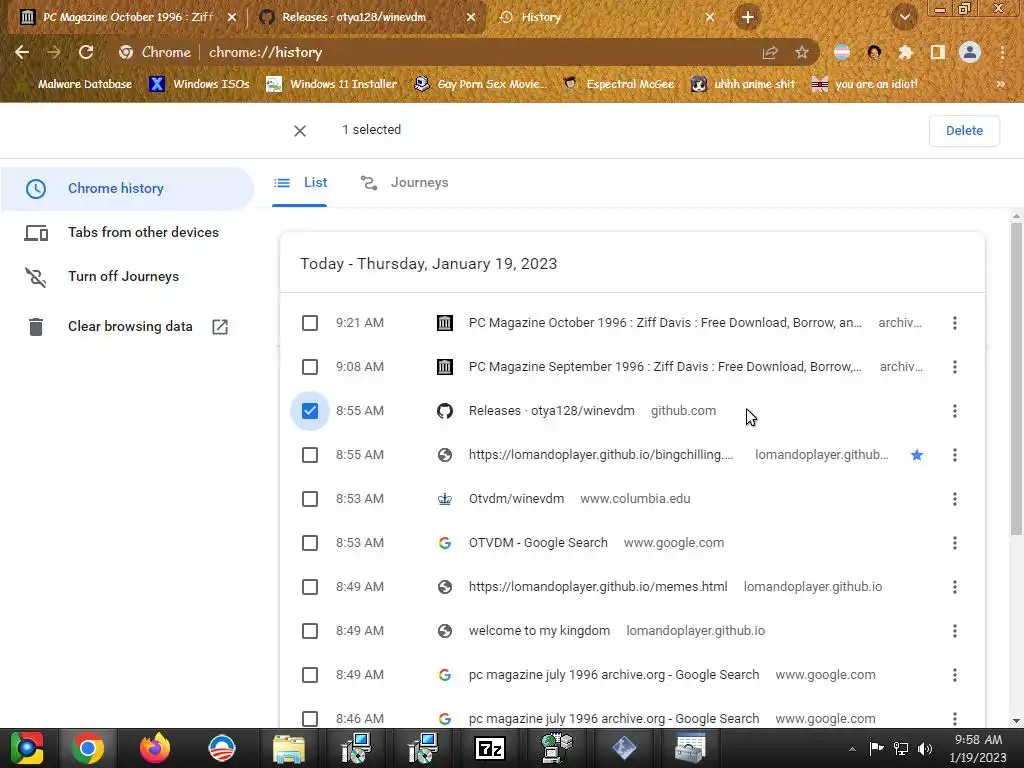Open Tabs from other devices
Screen dimensions: 1024x768
(127, 232)
